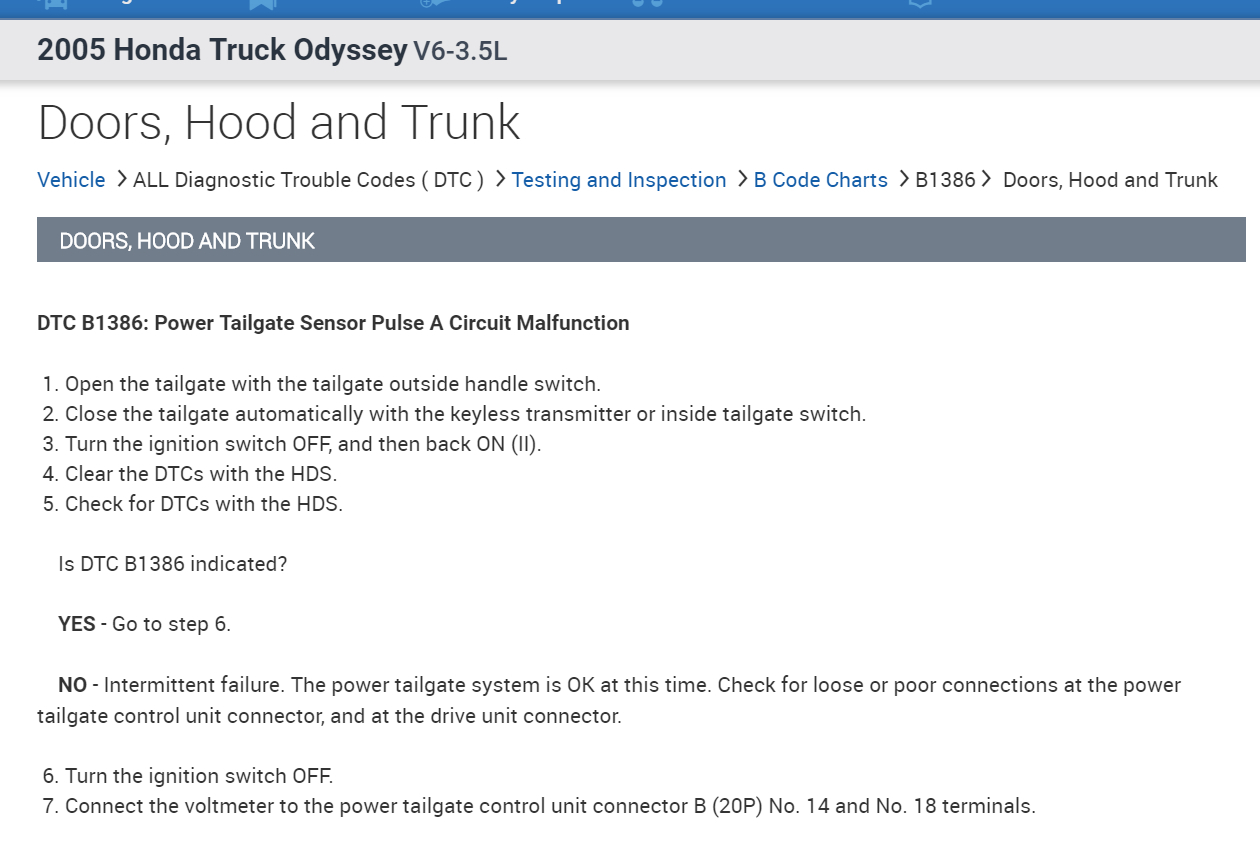Click the chevron between B Code Charts and B1386

point(903,179)
